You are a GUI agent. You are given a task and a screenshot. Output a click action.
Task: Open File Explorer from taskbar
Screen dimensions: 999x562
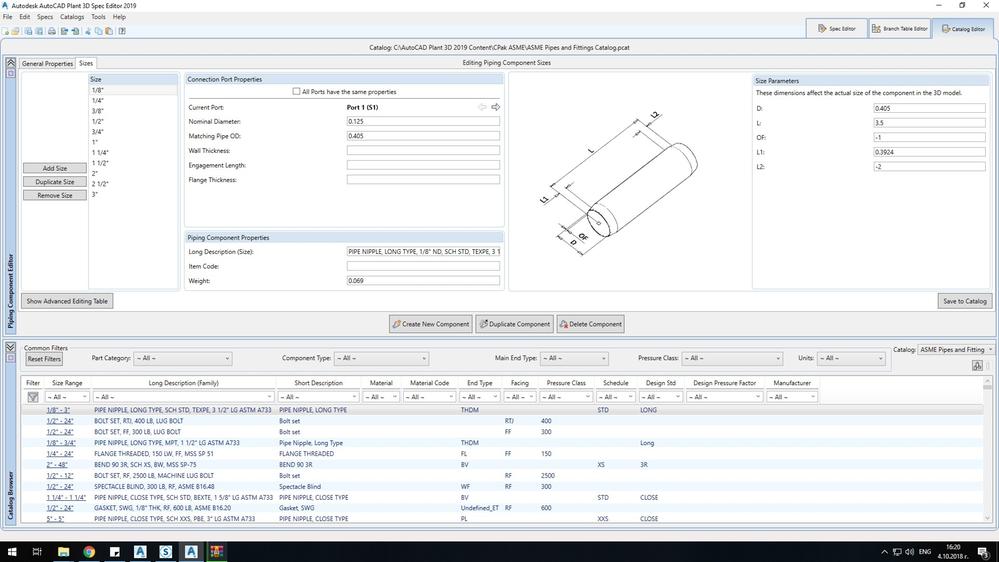point(63,552)
